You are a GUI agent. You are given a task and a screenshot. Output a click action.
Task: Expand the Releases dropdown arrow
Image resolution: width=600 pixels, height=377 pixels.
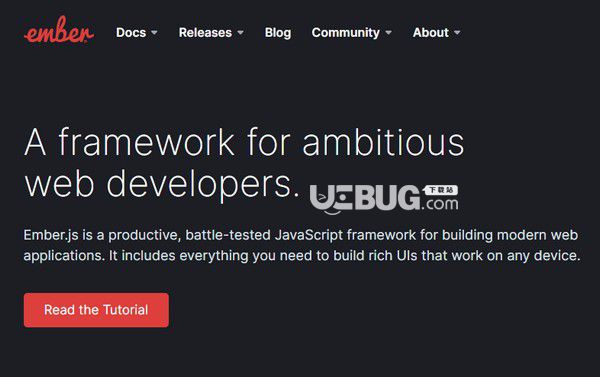(x=240, y=33)
